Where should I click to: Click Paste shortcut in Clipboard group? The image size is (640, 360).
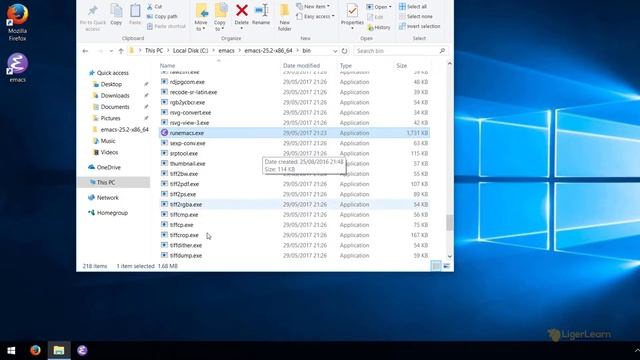[166, 26]
